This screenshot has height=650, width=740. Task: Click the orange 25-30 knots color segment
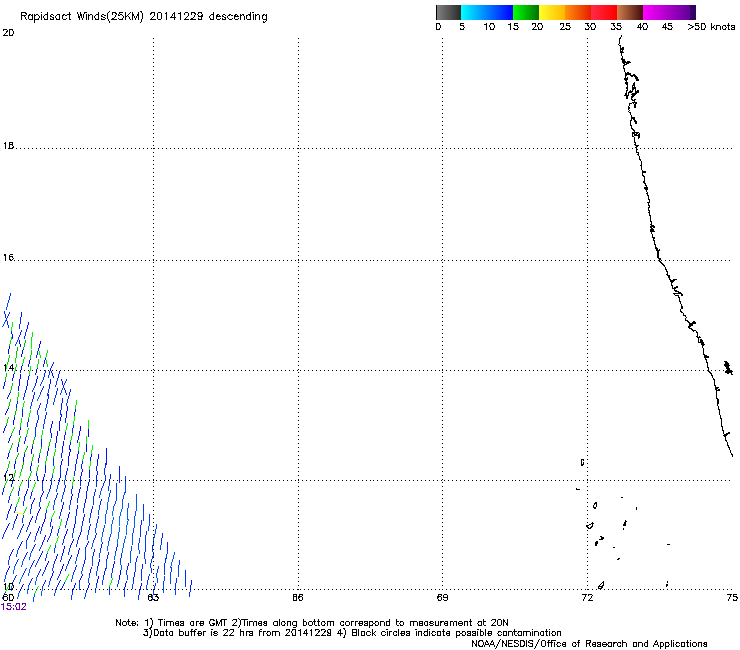[x=578, y=12]
